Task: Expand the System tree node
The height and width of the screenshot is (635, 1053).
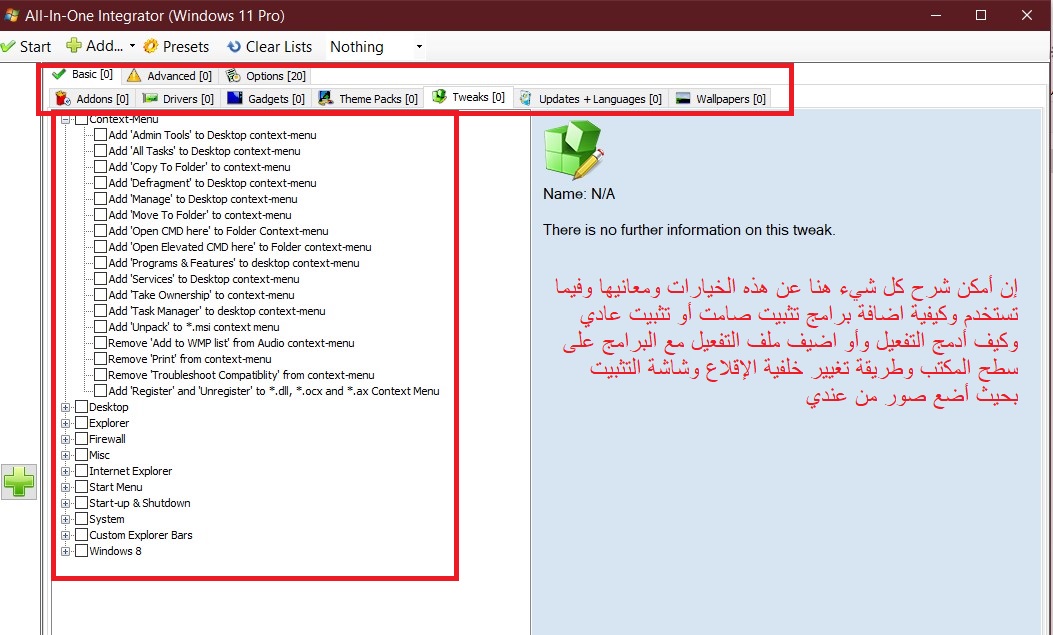Action: click(x=65, y=520)
